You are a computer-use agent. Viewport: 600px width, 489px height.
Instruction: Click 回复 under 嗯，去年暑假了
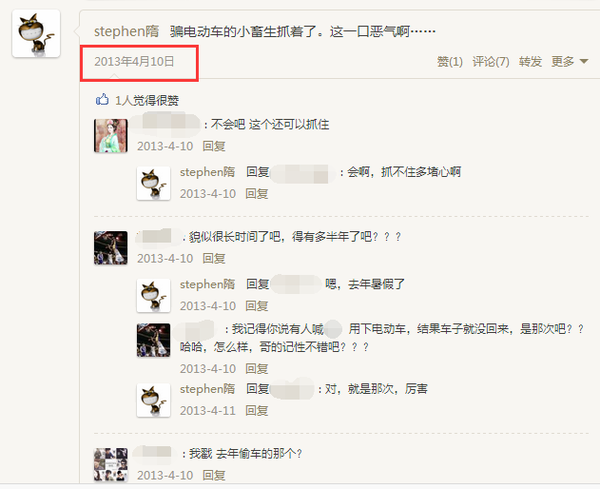256,306
